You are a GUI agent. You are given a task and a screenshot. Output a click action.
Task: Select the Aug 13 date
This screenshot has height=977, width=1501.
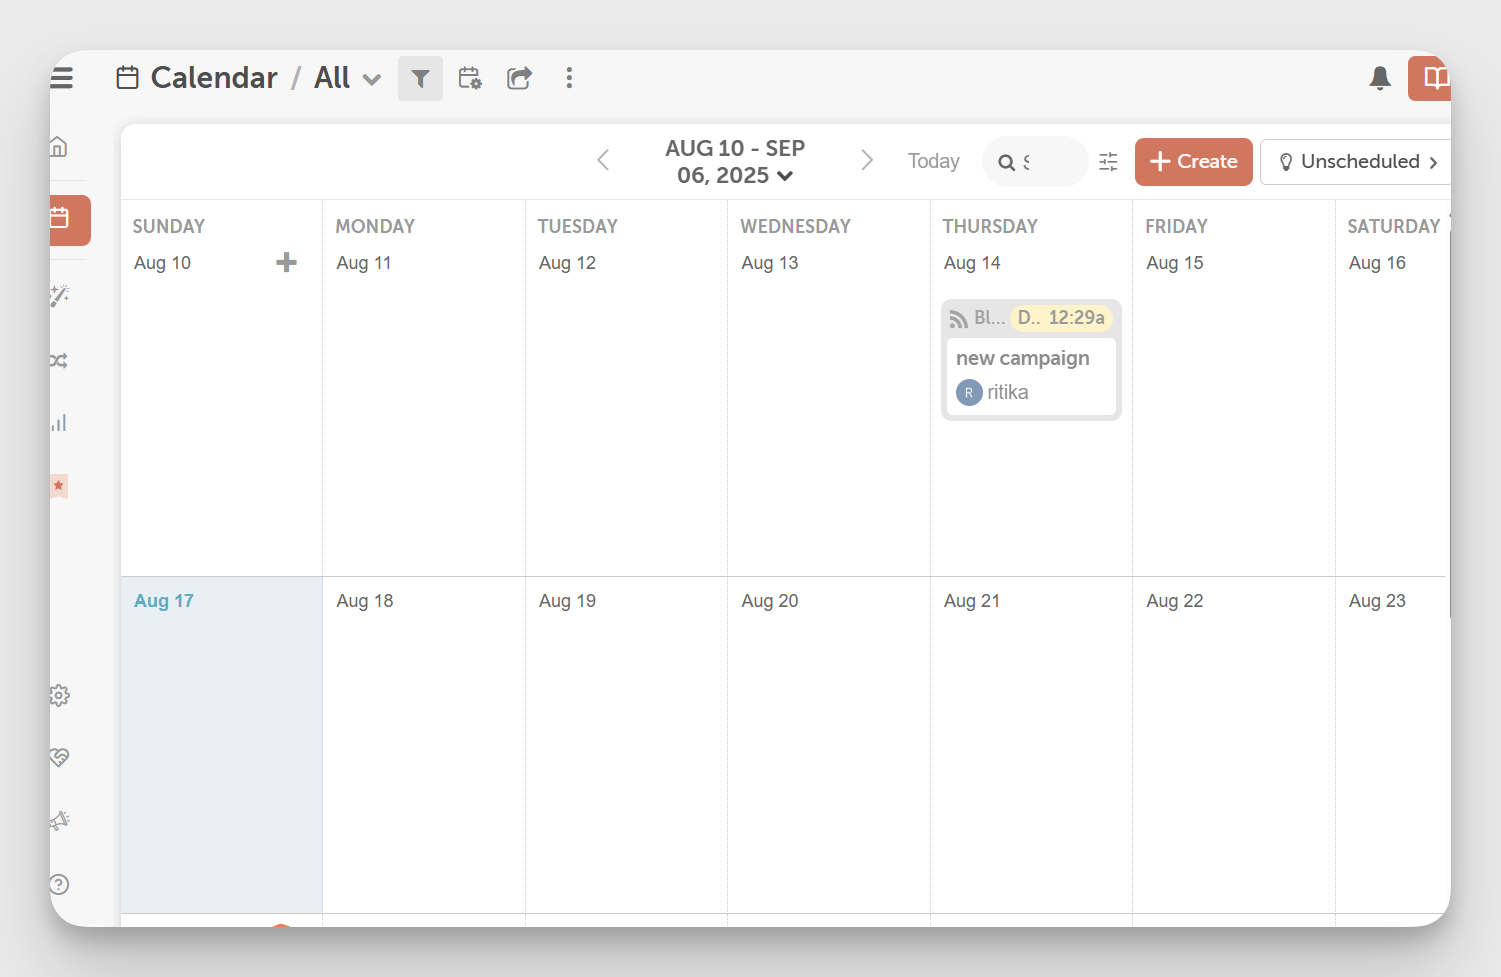(x=770, y=263)
